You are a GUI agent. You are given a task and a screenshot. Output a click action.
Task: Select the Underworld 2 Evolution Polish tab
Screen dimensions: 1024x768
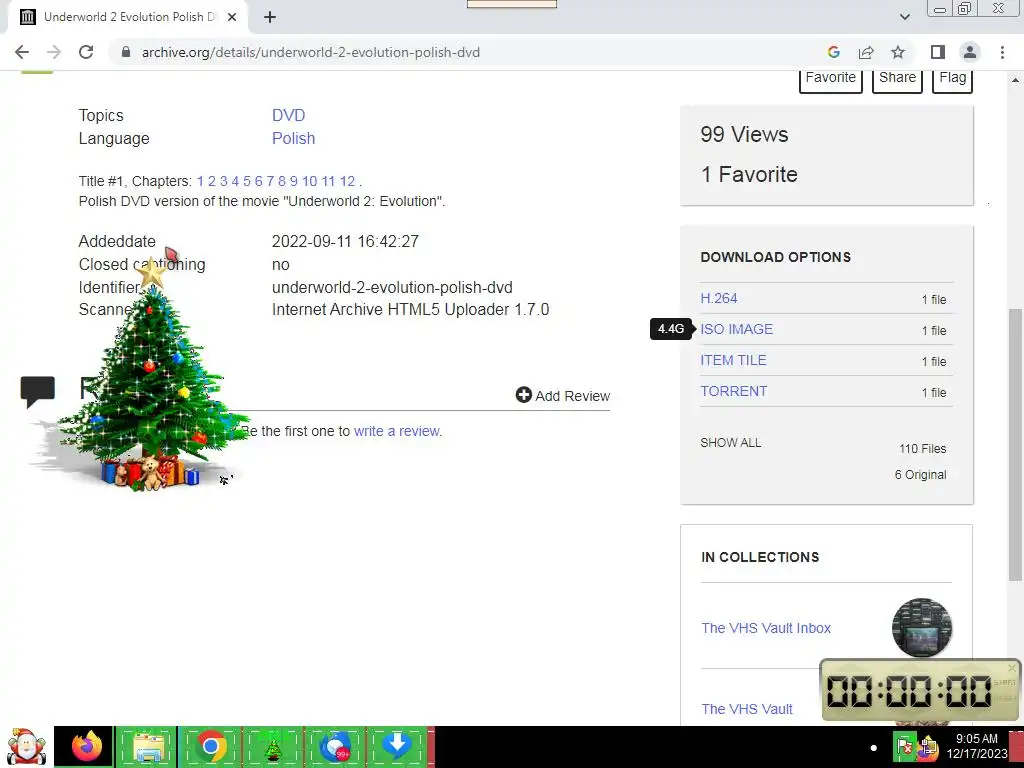point(127,17)
